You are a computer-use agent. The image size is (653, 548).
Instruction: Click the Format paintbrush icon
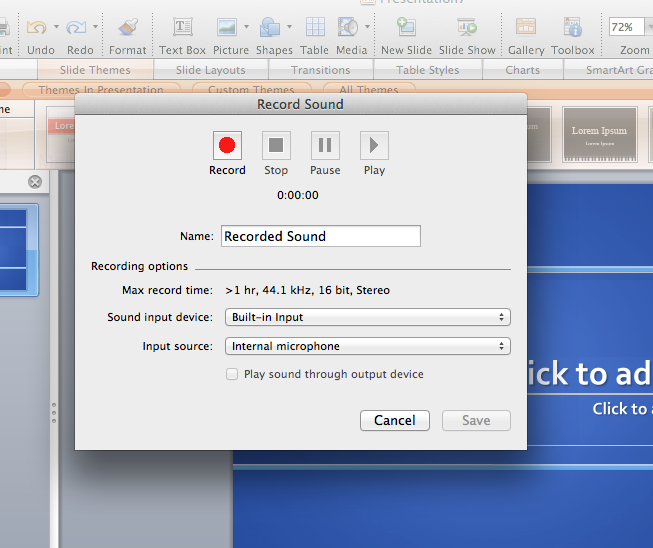128,27
